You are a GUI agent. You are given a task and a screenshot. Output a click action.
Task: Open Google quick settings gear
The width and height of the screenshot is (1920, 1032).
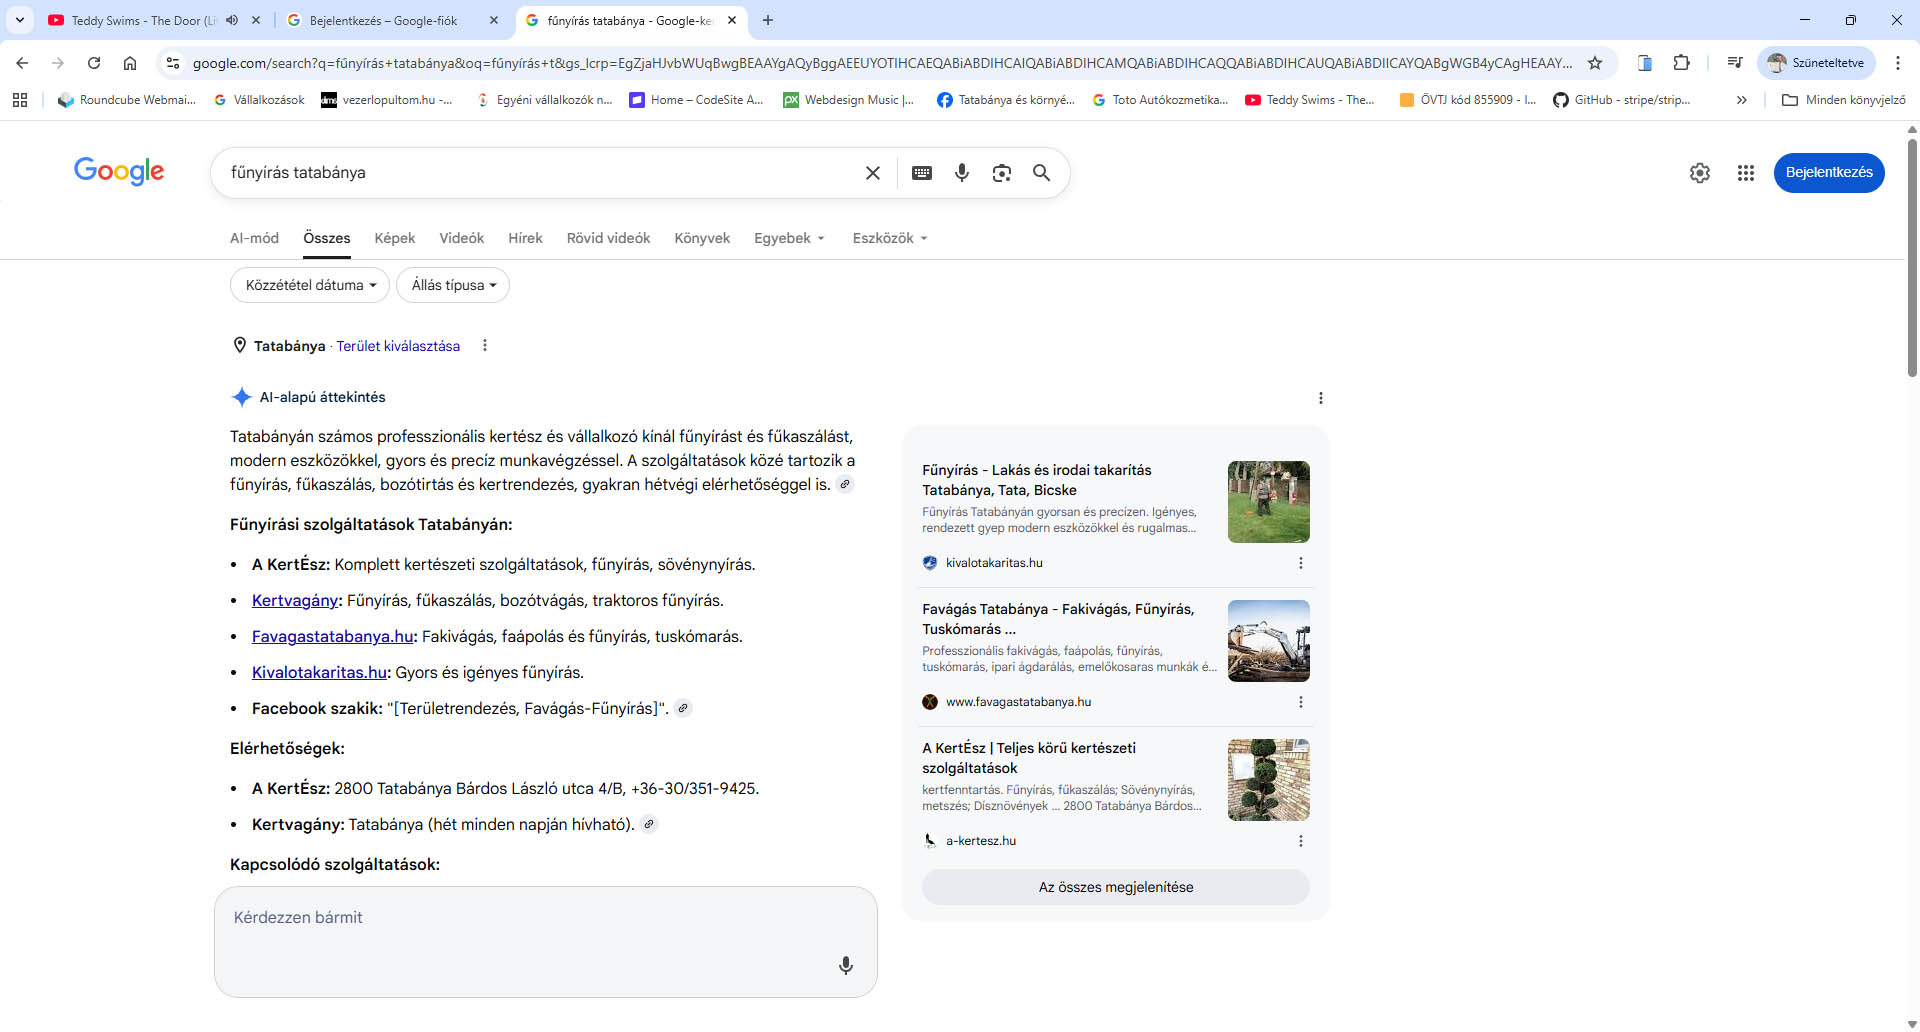coord(1699,173)
